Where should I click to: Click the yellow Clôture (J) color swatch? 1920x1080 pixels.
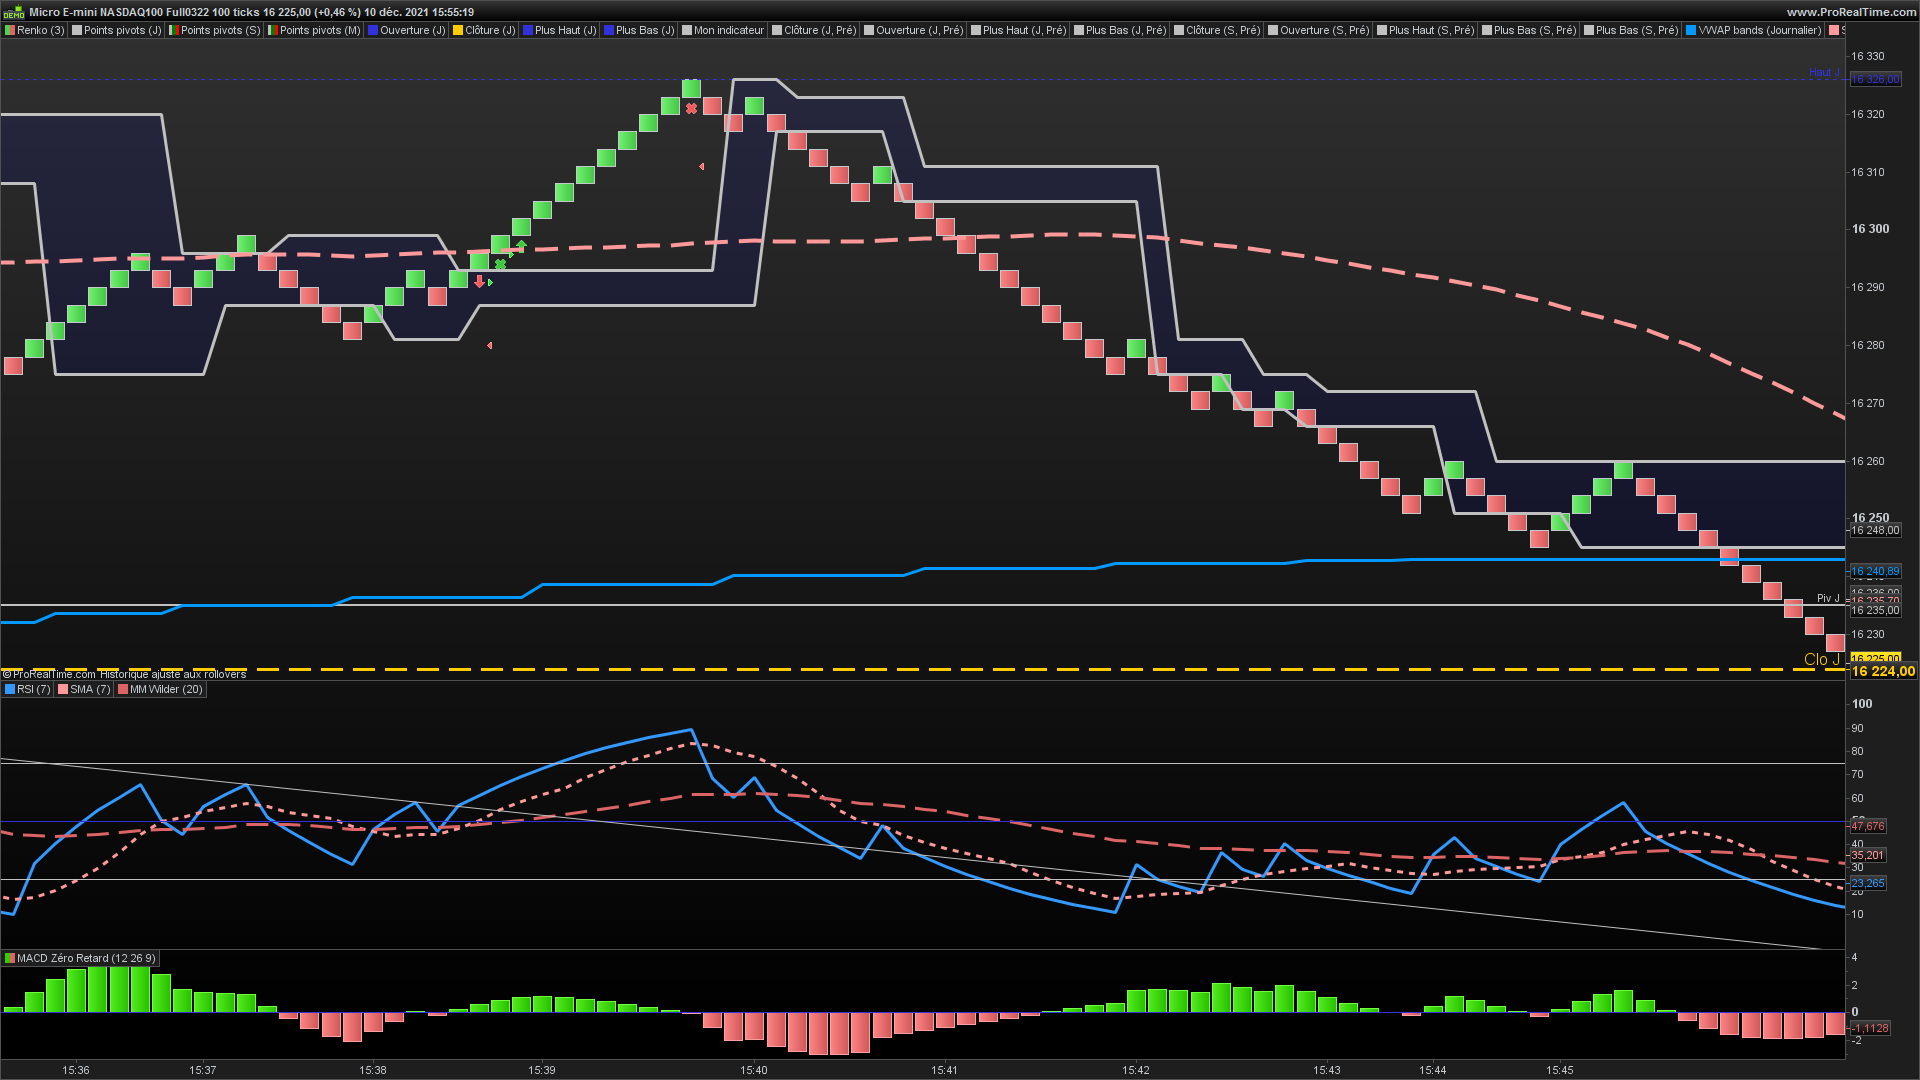pos(458,30)
